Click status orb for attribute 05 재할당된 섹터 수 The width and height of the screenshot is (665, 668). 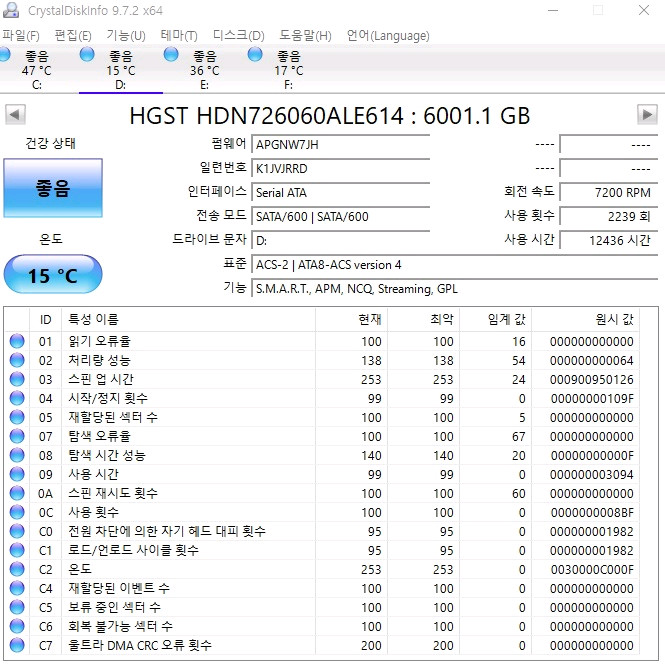(17, 417)
